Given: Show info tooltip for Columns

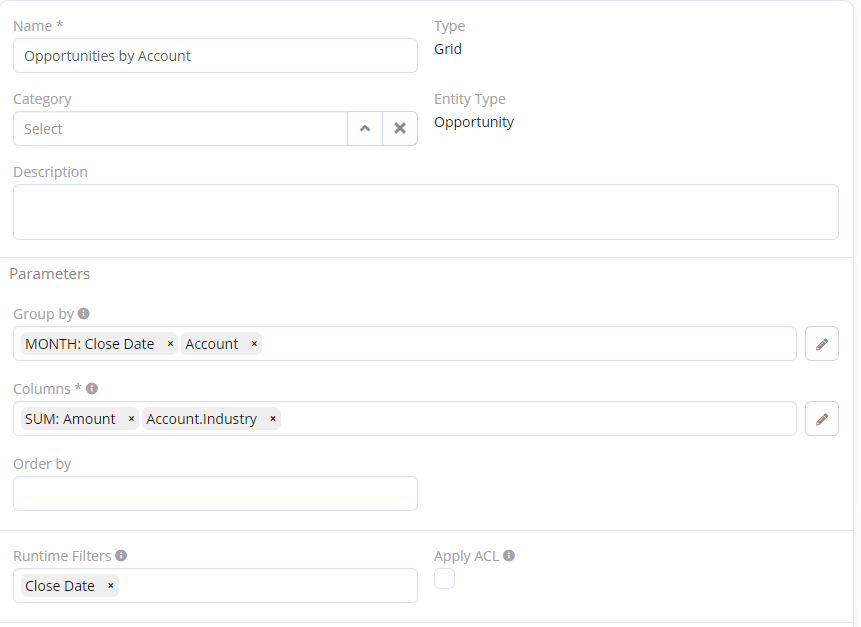Looking at the screenshot, I should 92,388.
